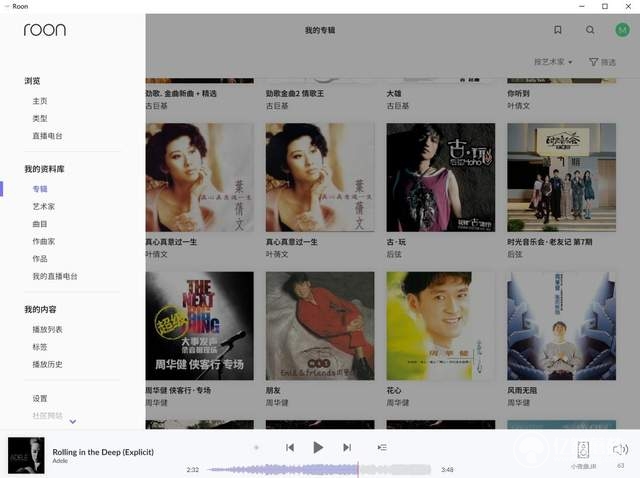
Task: Open search with the magnifier icon
Action: pos(590,30)
